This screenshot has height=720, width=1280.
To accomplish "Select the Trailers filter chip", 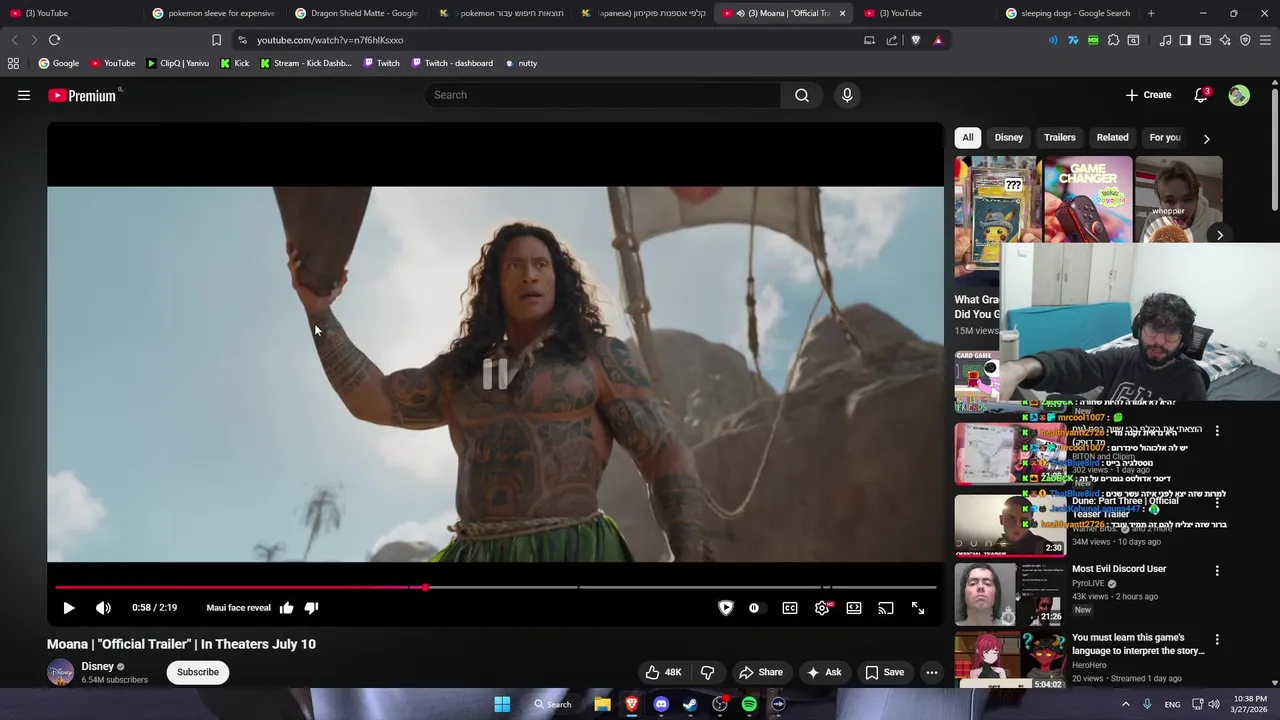I will point(1060,138).
